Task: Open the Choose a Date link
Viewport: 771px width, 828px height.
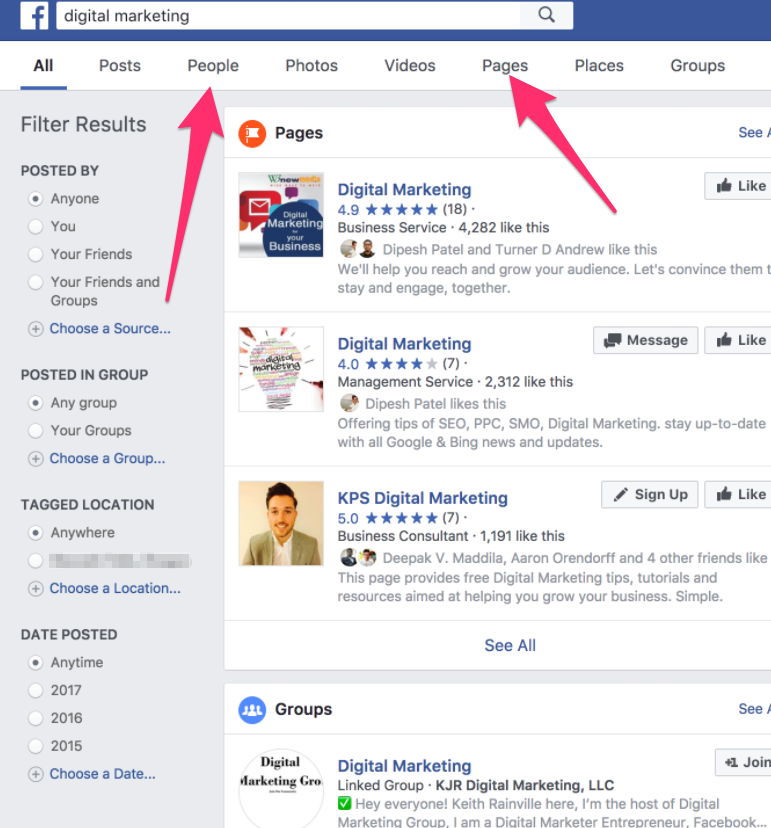Action: click(102, 774)
